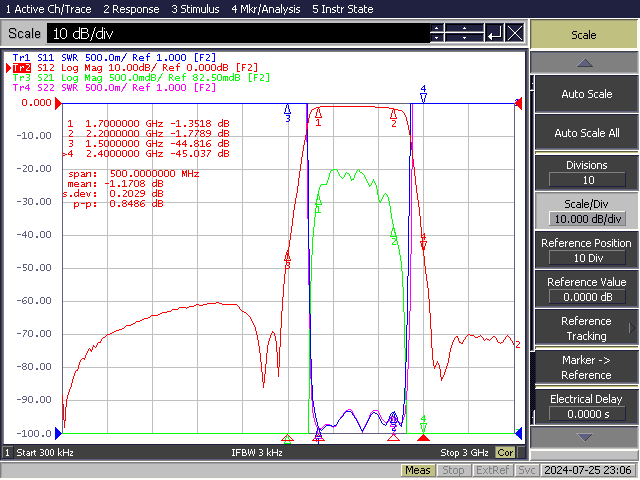Click the Auto Scale softkey
Image resolution: width=640 pixels, height=480 pixels.
(x=586, y=94)
